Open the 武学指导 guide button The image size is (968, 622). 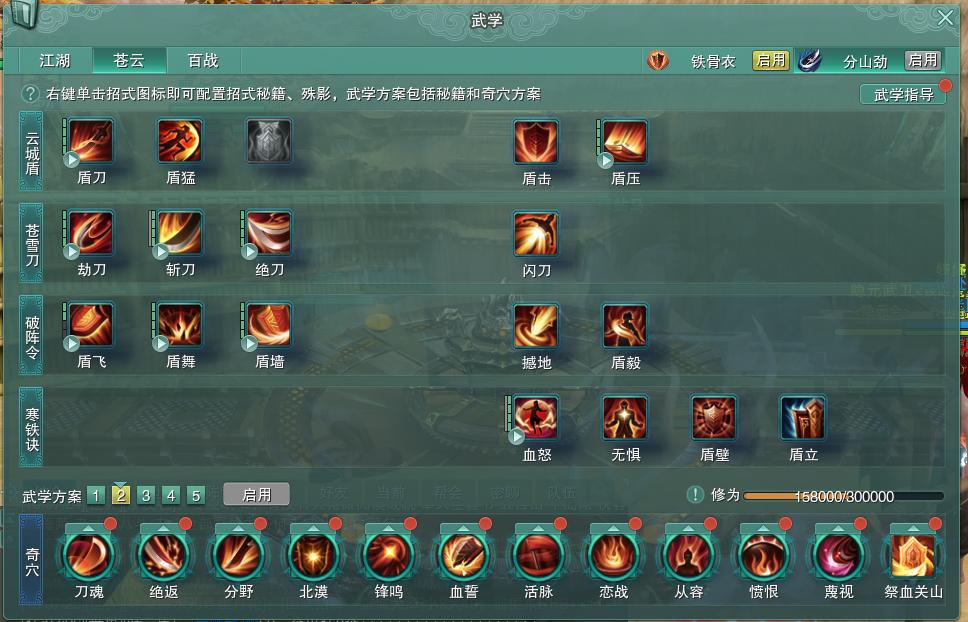coord(903,94)
